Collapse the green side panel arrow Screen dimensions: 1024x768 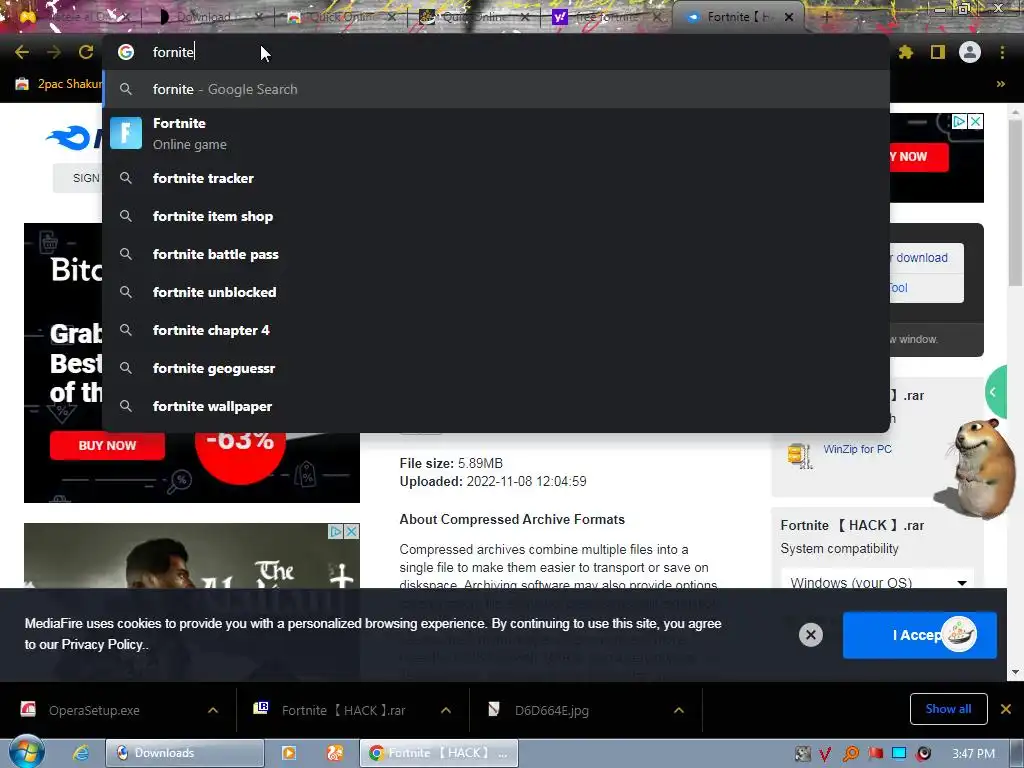tap(995, 392)
